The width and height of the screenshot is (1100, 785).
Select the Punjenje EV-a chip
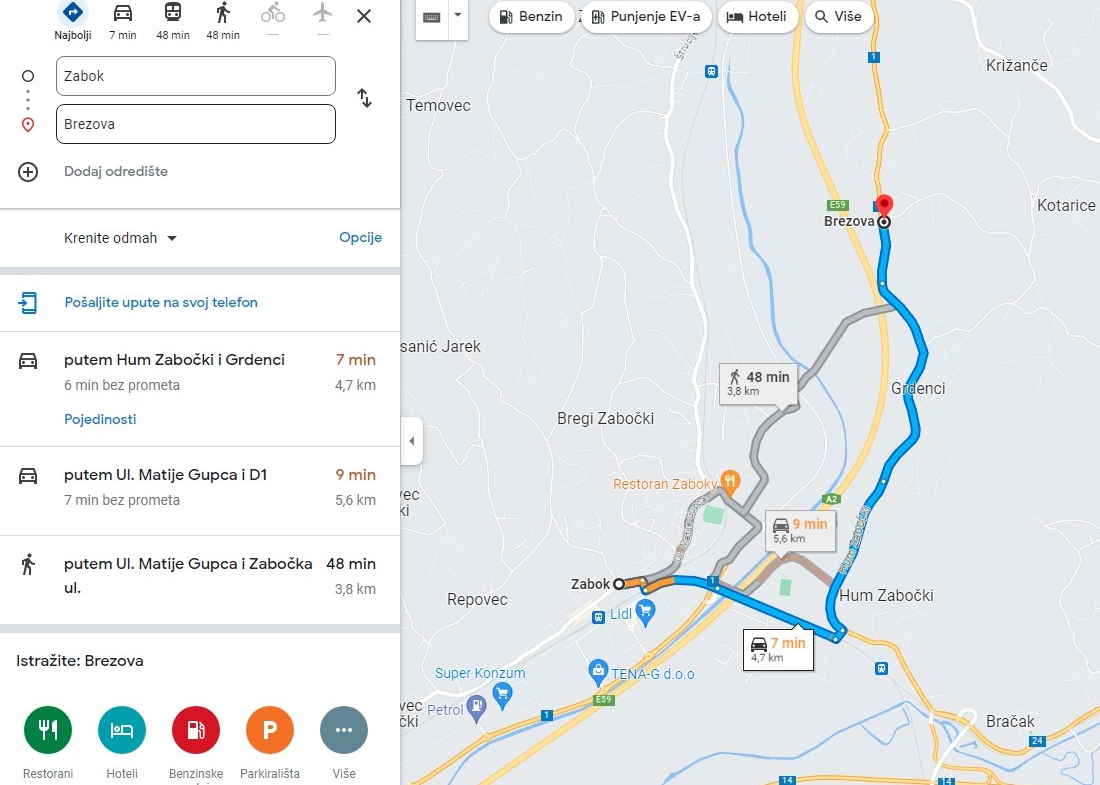pos(646,17)
